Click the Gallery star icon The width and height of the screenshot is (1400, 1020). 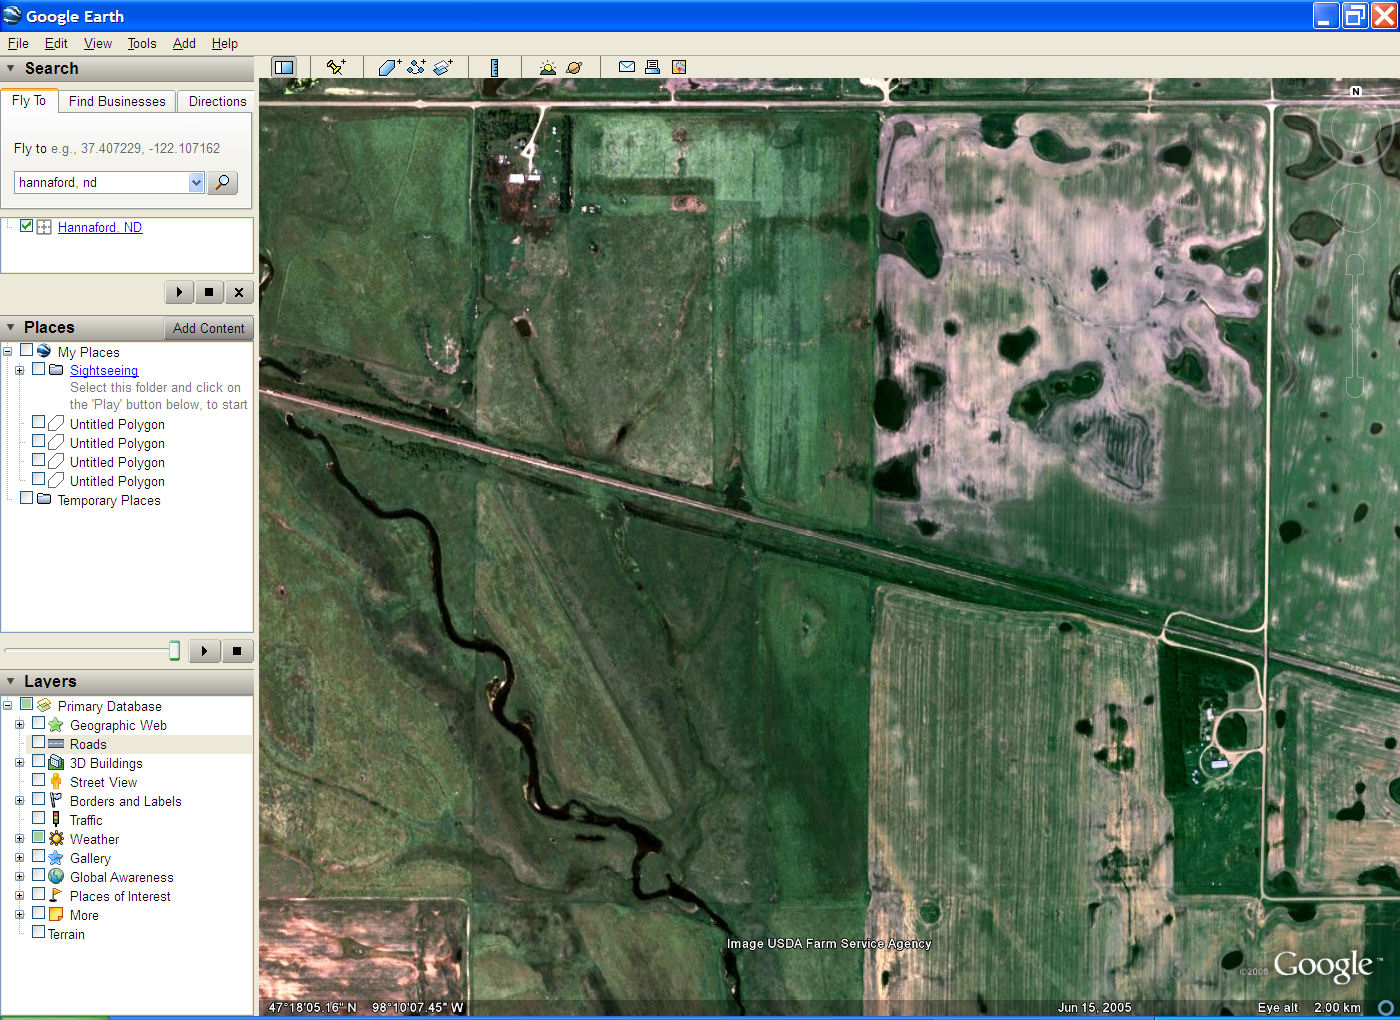(56, 858)
